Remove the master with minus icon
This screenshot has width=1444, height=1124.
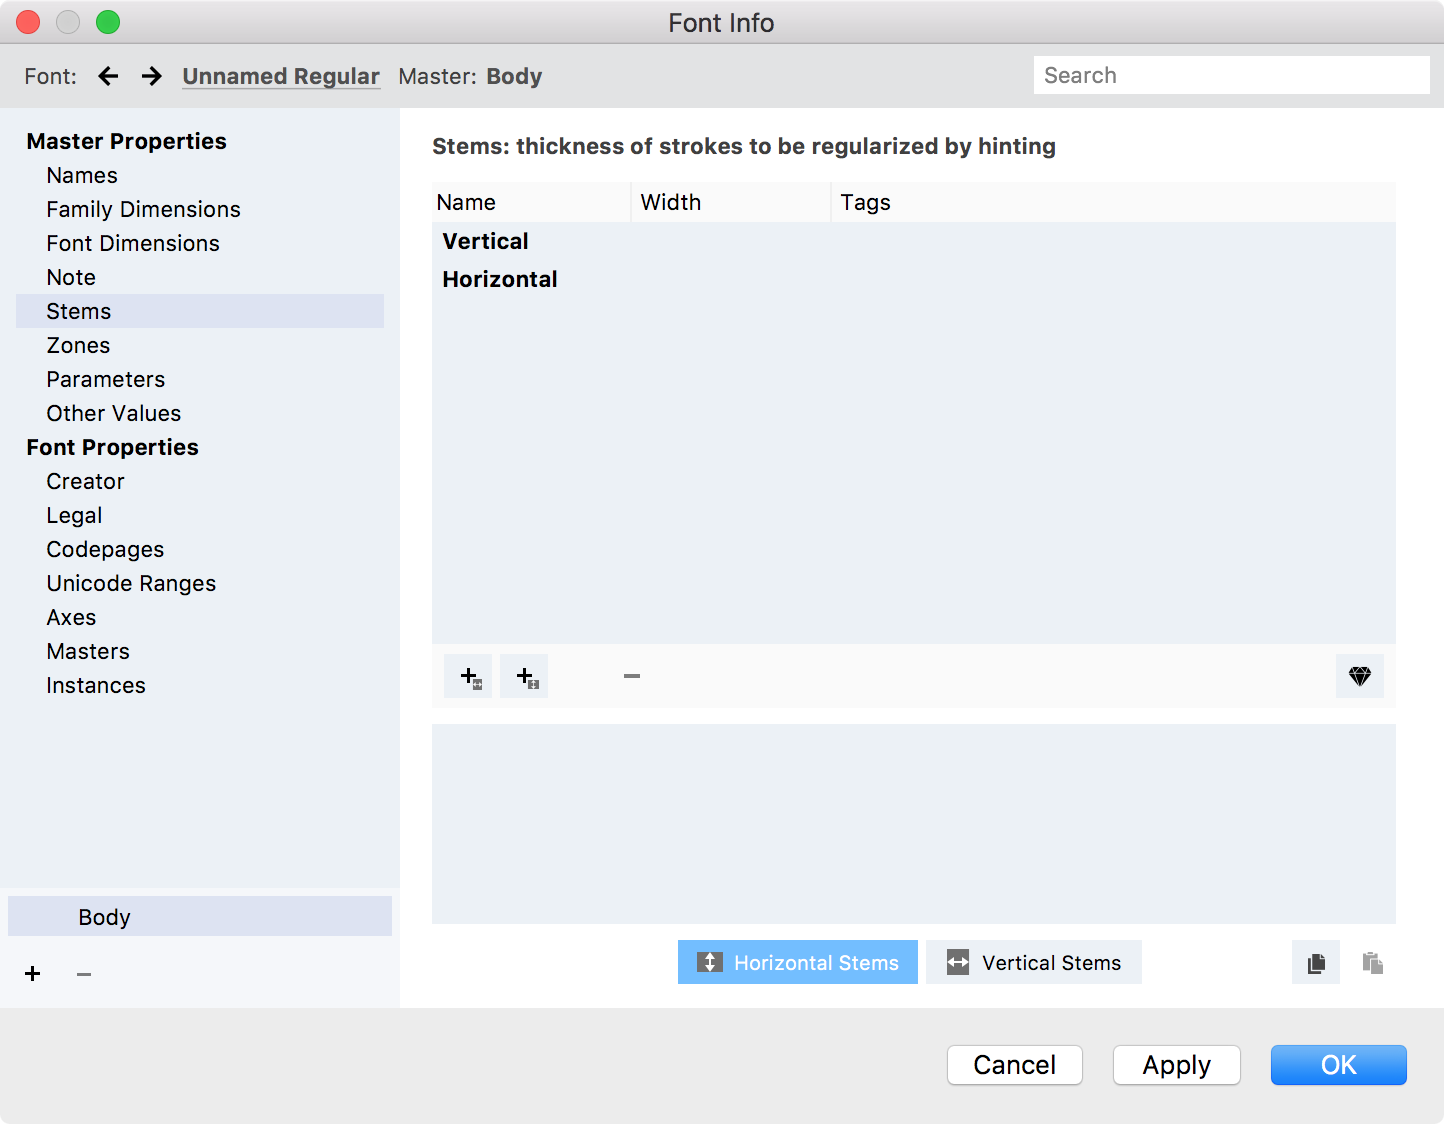[84, 974]
